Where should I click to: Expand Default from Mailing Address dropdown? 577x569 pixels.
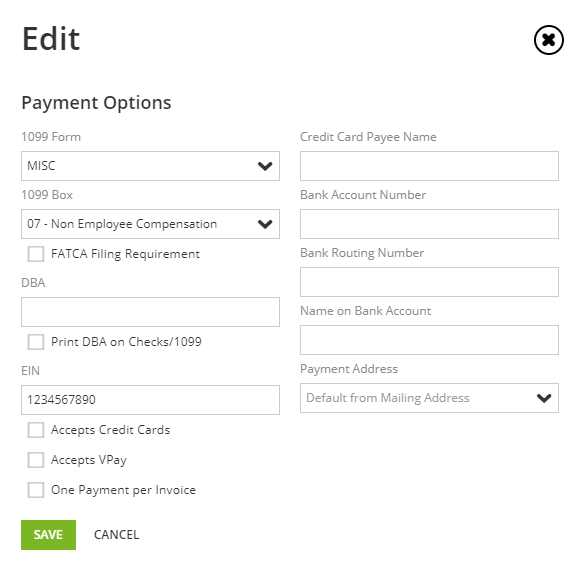(x=429, y=398)
